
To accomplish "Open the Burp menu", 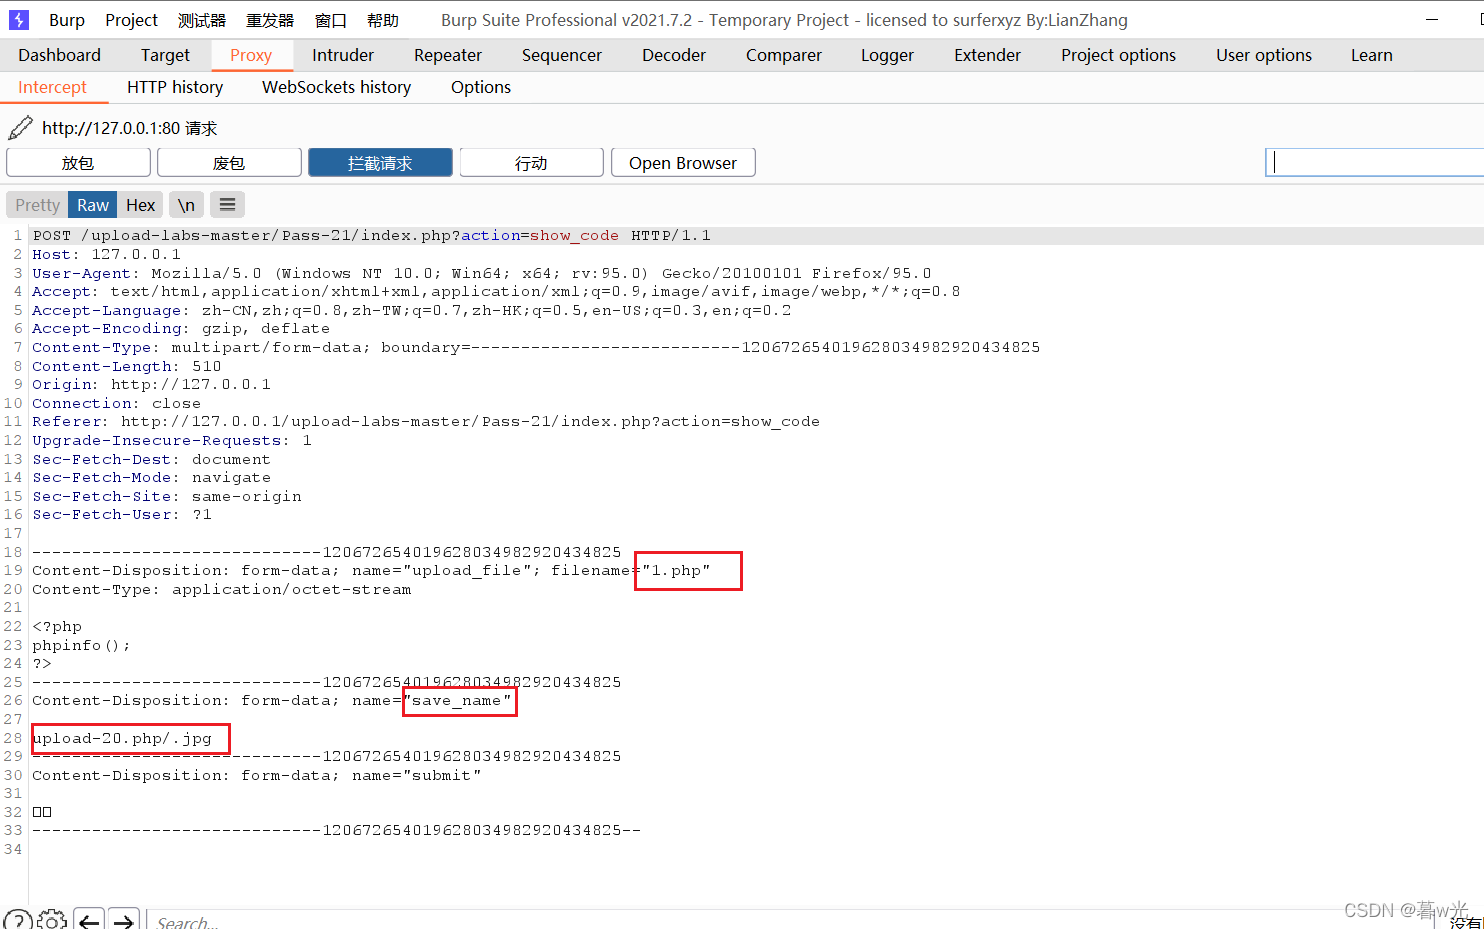I will tap(67, 20).
